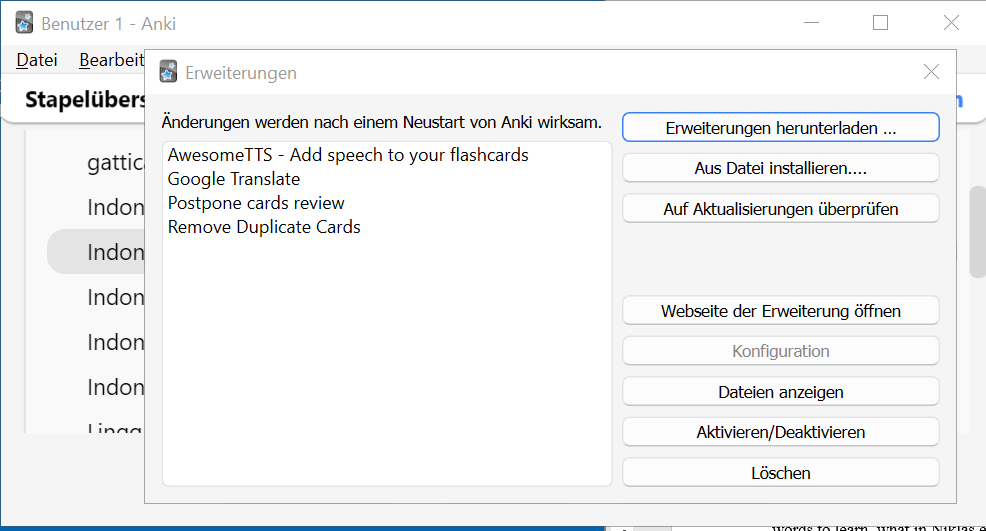Maximize the Anki main window
Image resolution: width=986 pixels, height=531 pixels.
tap(880, 23)
